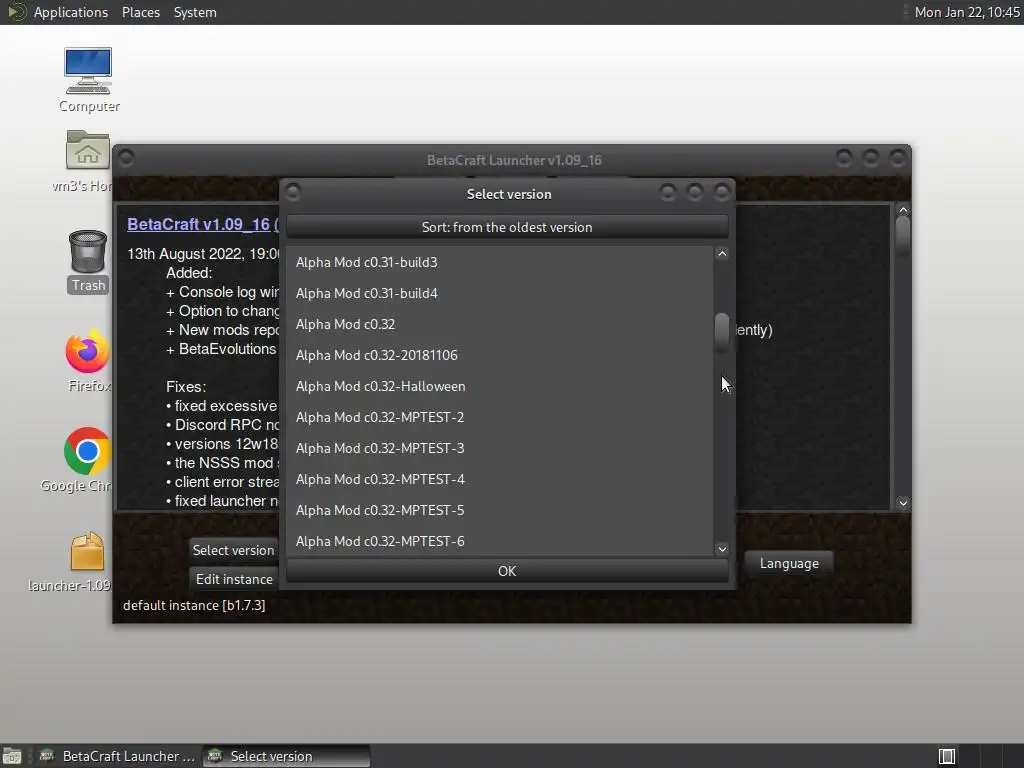The image size is (1024, 768).
Task: Click the changelog scroll-up arrow in launcher
Action: pyautogui.click(x=903, y=210)
